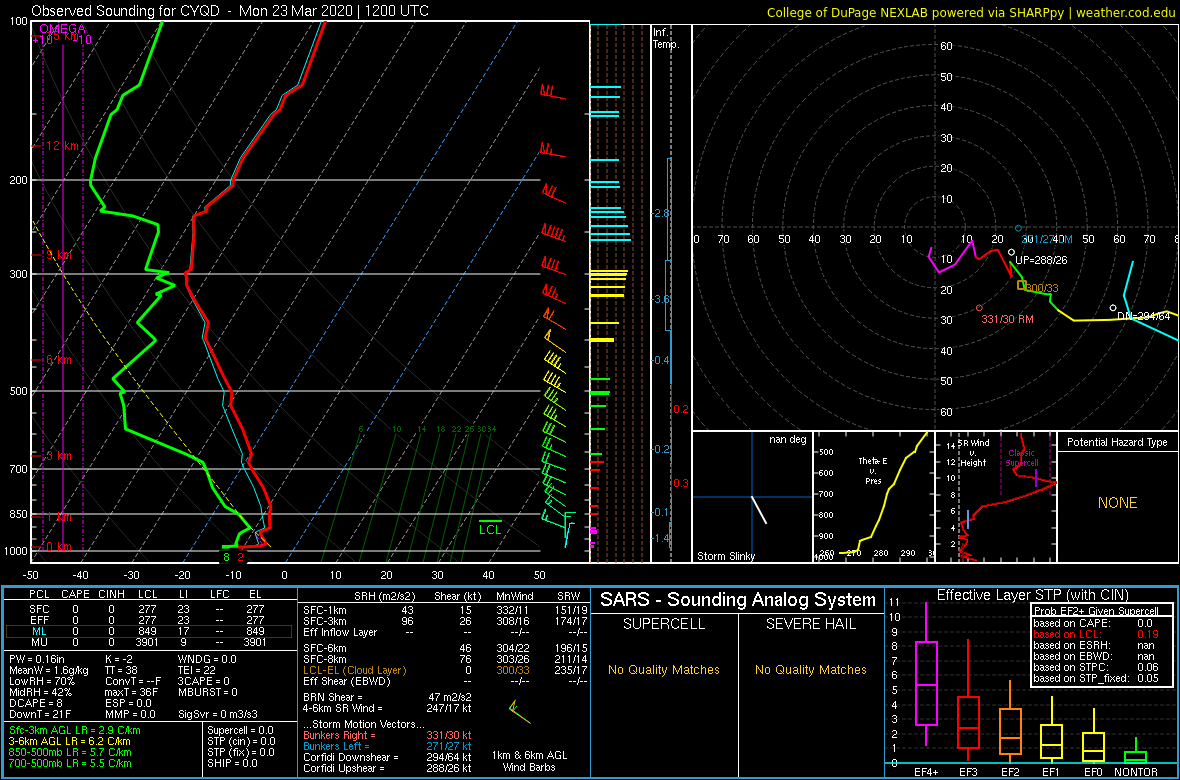The image size is (1180, 780).
Task: Click '3-6km AGL LR = 6.2 C/km'
Action: tap(70, 741)
